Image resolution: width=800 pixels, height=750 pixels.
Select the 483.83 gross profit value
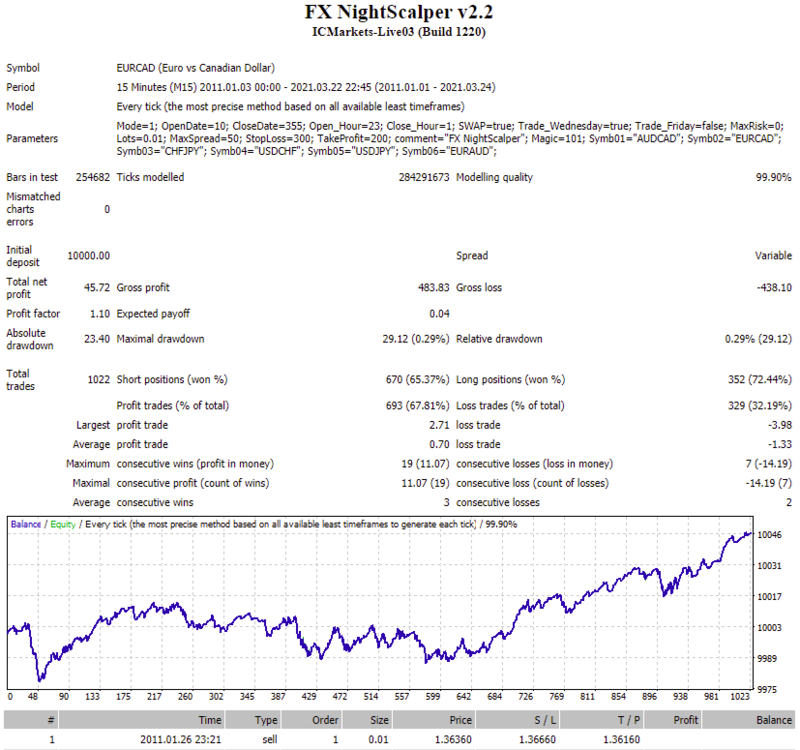(x=434, y=288)
